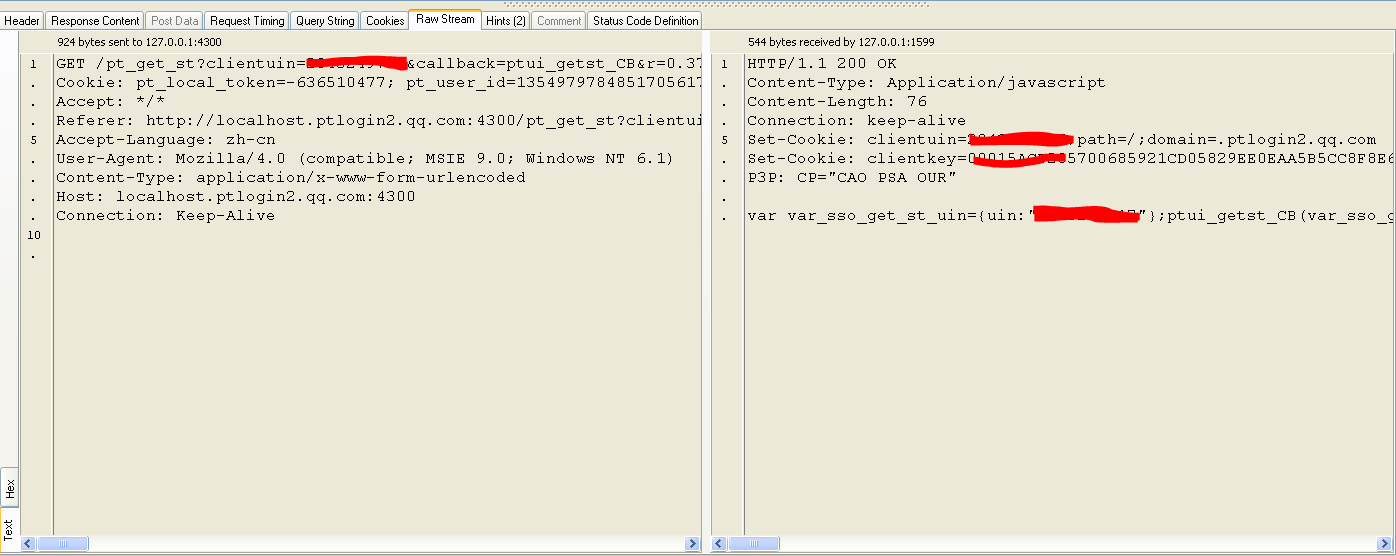The width and height of the screenshot is (1396, 556).
Task: Click request pane's right scroll arrow
Action: (692, 544)
